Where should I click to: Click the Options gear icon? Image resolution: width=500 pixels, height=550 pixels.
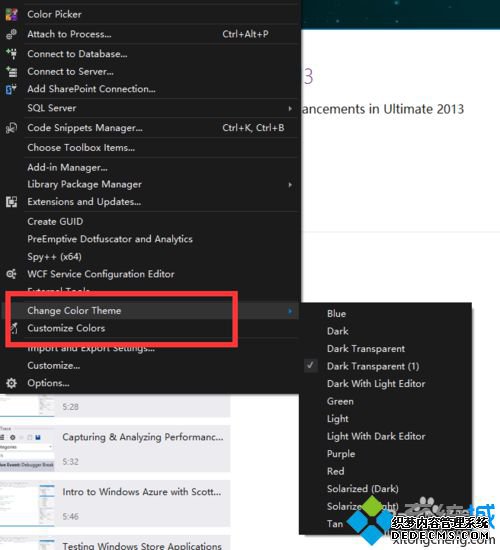11,383
